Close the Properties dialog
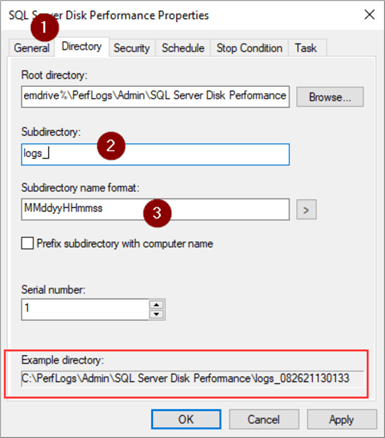Viewport: 385px width, 438px height. [369, 15]
